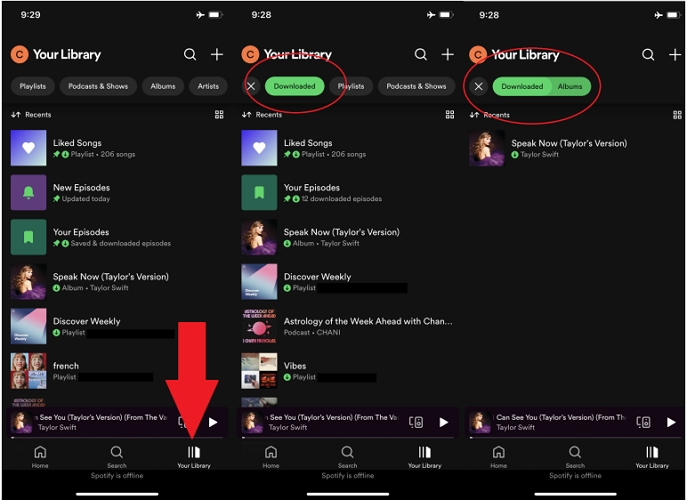
Task: Toggle off Downloaded filter on middle screen
Action: [x=294, y=86]
